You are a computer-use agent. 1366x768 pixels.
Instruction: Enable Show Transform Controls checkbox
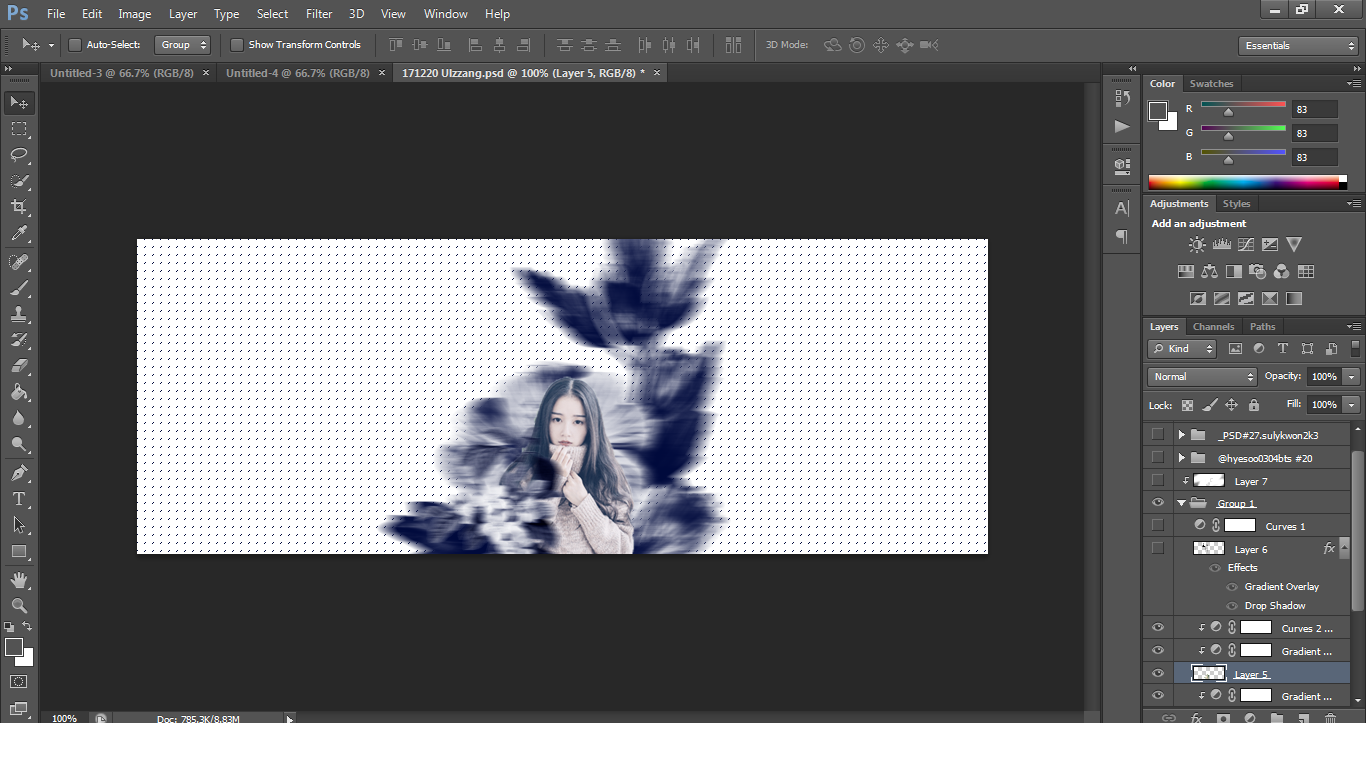coord(237,45)
